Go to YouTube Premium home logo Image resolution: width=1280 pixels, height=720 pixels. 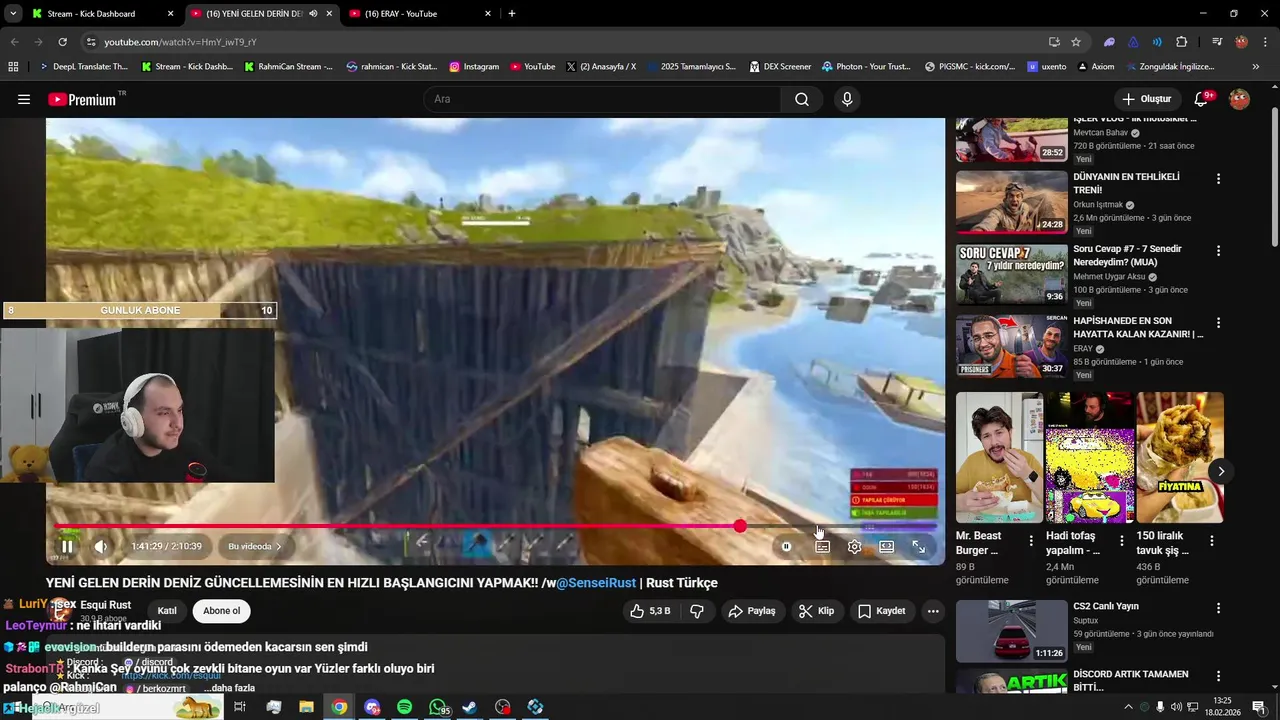point(82,99)
